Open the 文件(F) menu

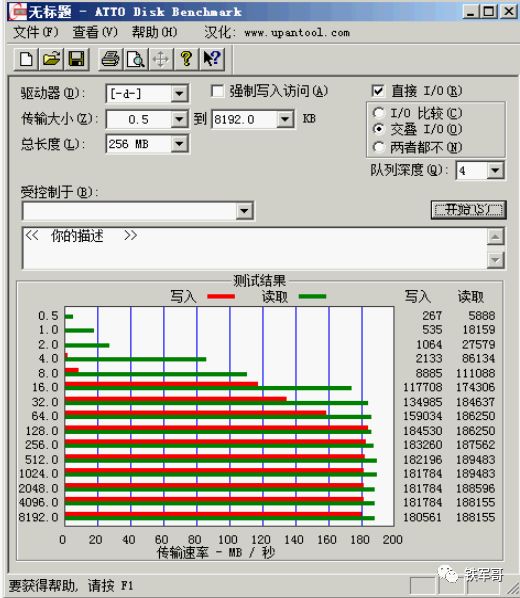tap(36, 32)
